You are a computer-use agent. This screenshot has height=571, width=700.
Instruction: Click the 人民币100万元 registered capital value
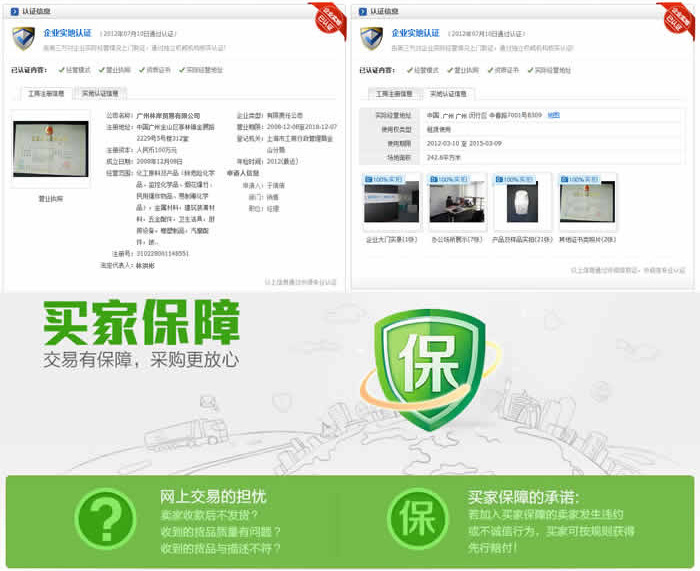[x=157, y=150]
